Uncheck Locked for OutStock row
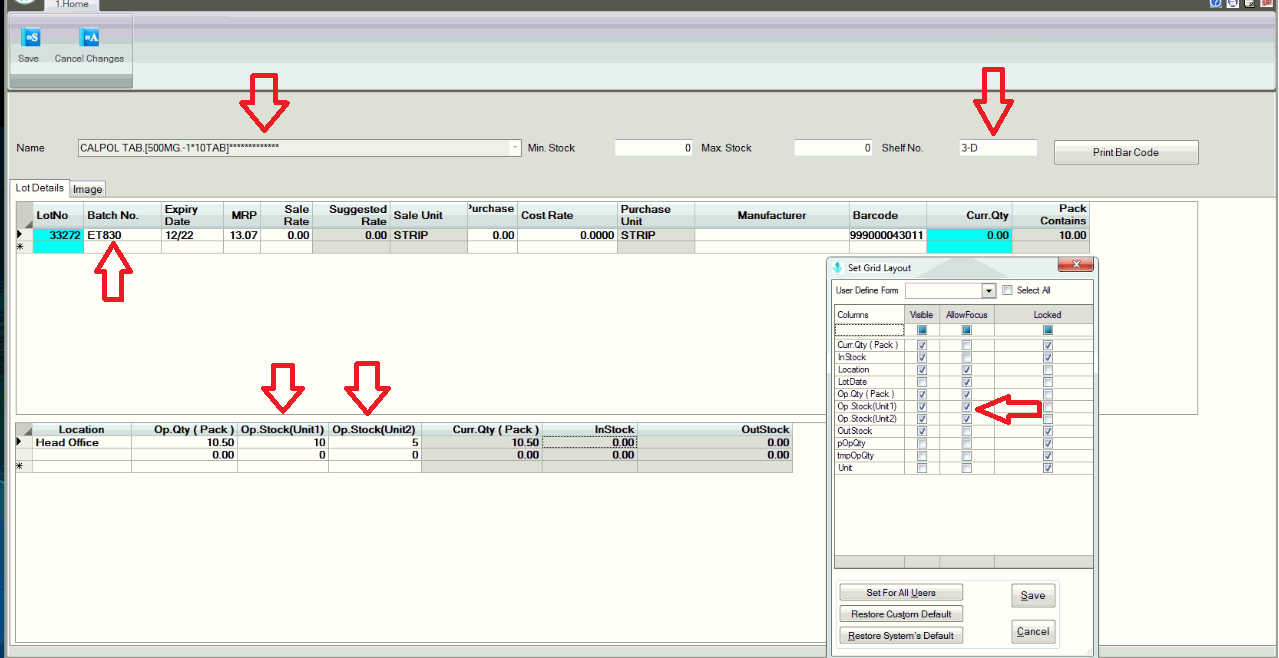Viewport: 1279px width, 658px height. (x=1047, y=431)
